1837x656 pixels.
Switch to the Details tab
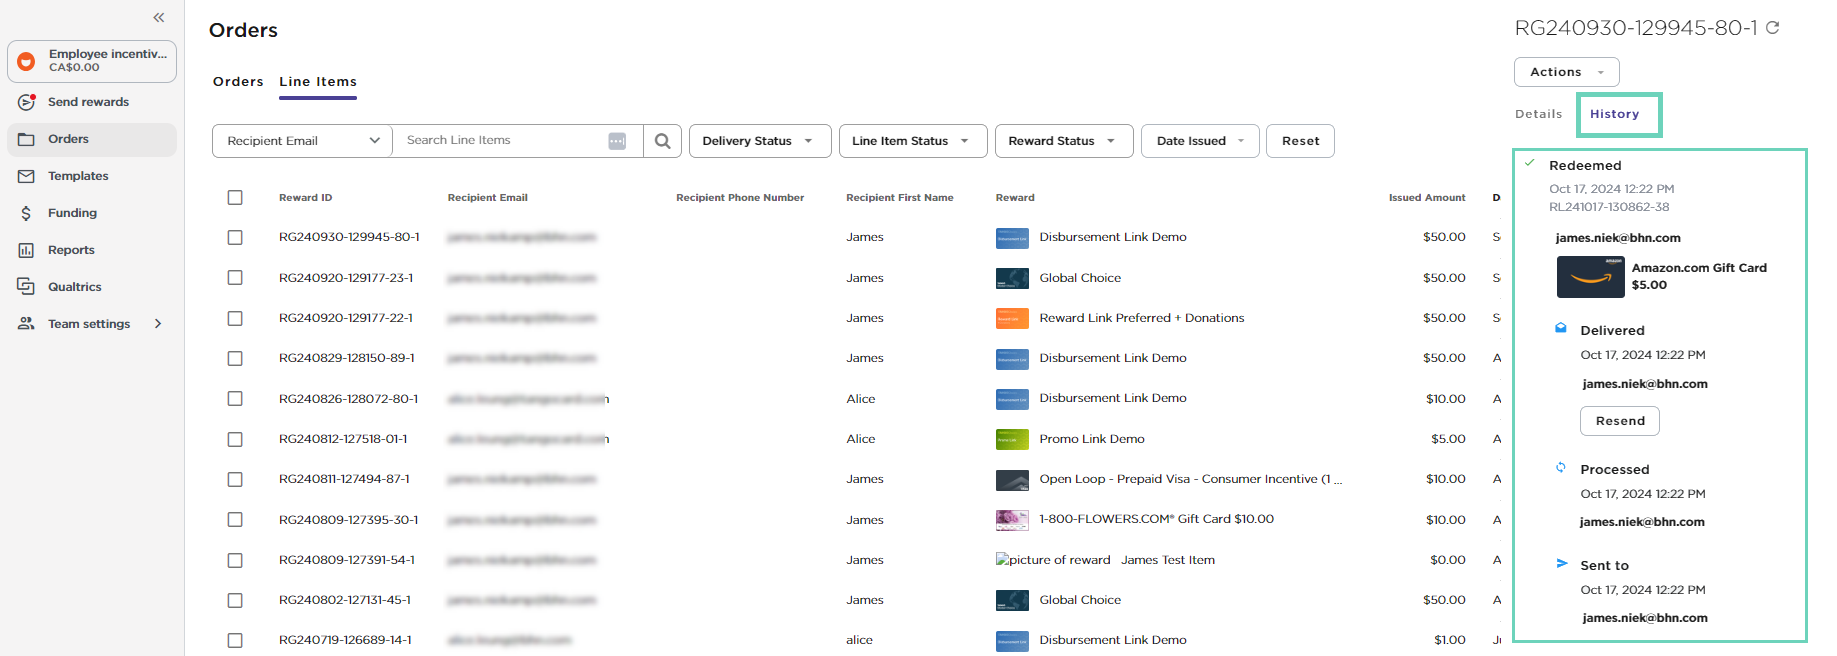pos(1538,114)
